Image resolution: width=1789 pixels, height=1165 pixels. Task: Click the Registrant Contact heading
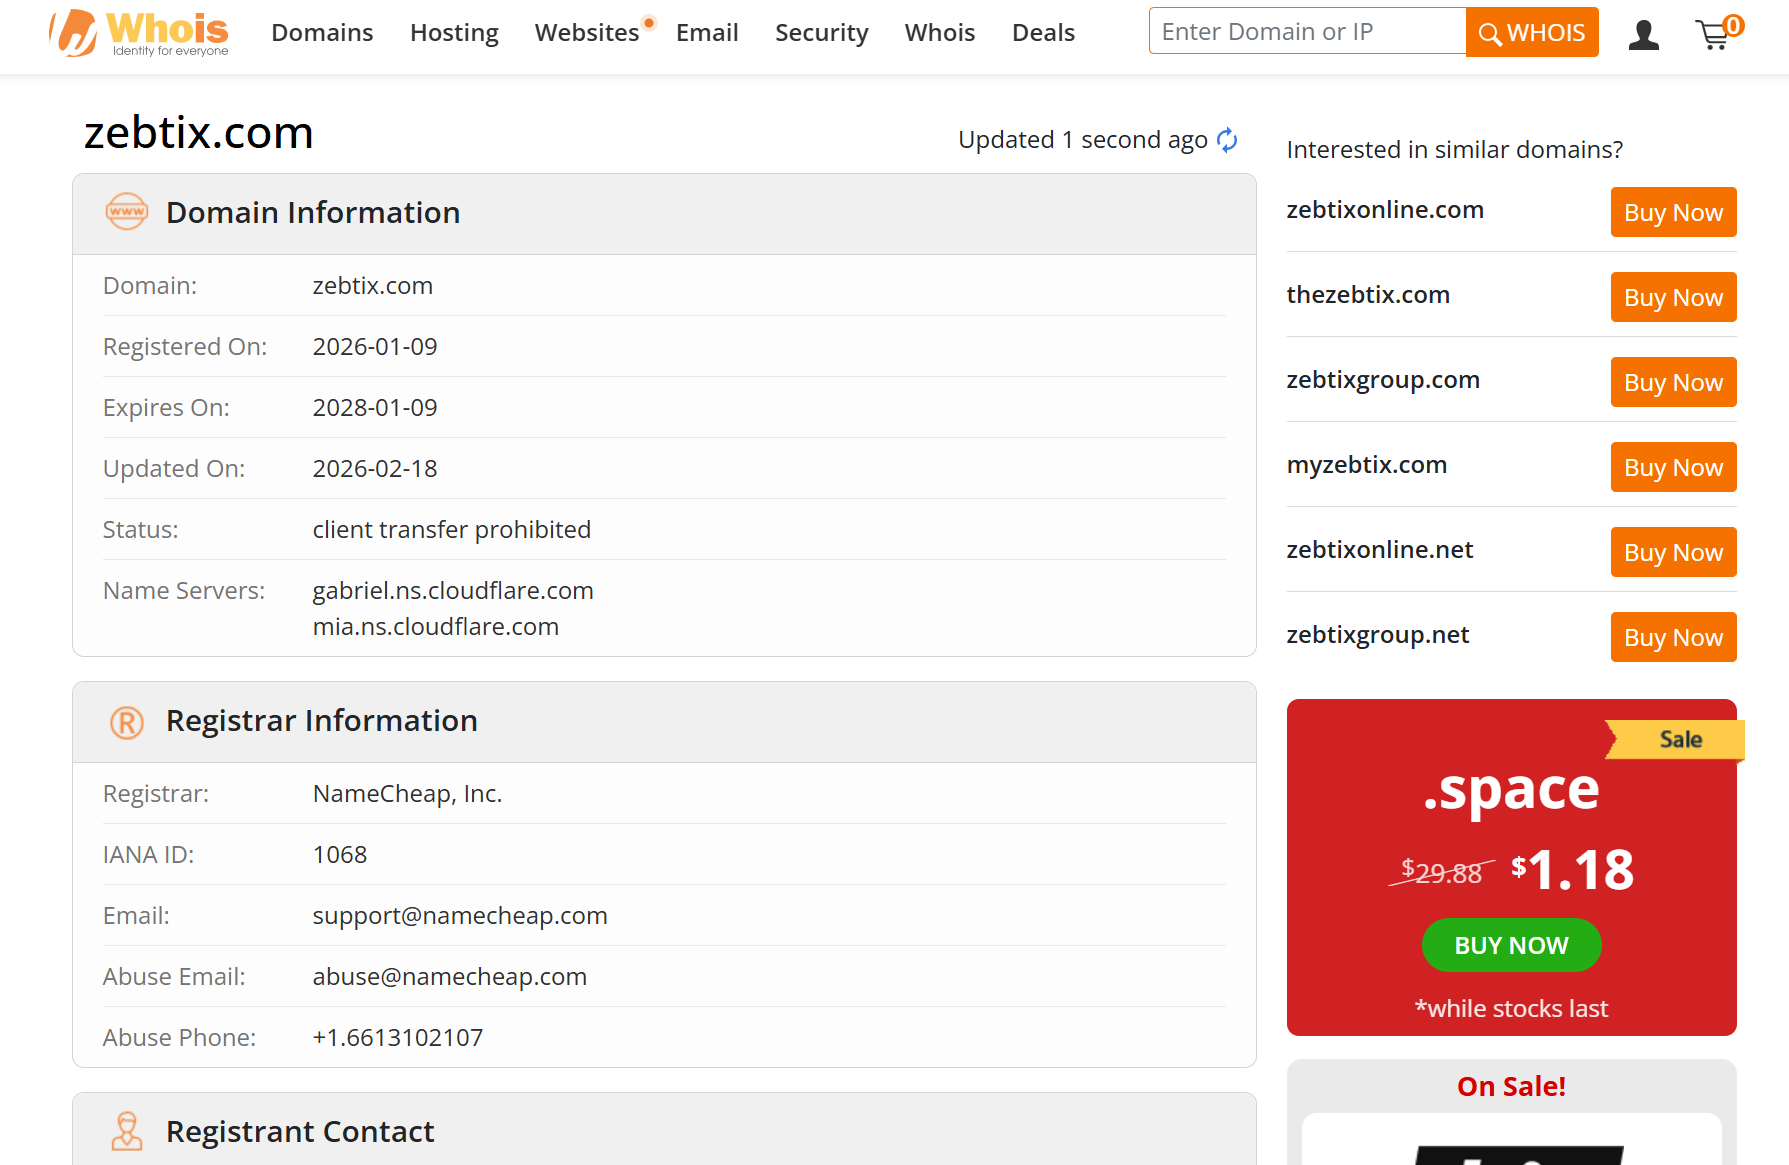pos(300,1132)
